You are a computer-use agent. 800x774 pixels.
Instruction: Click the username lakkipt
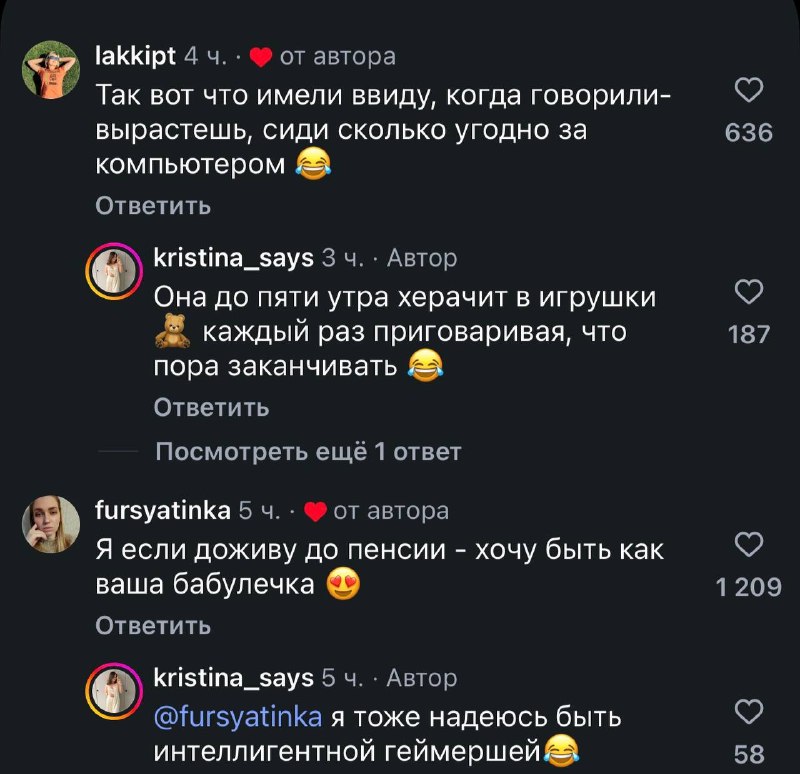[x=136, y=55]
